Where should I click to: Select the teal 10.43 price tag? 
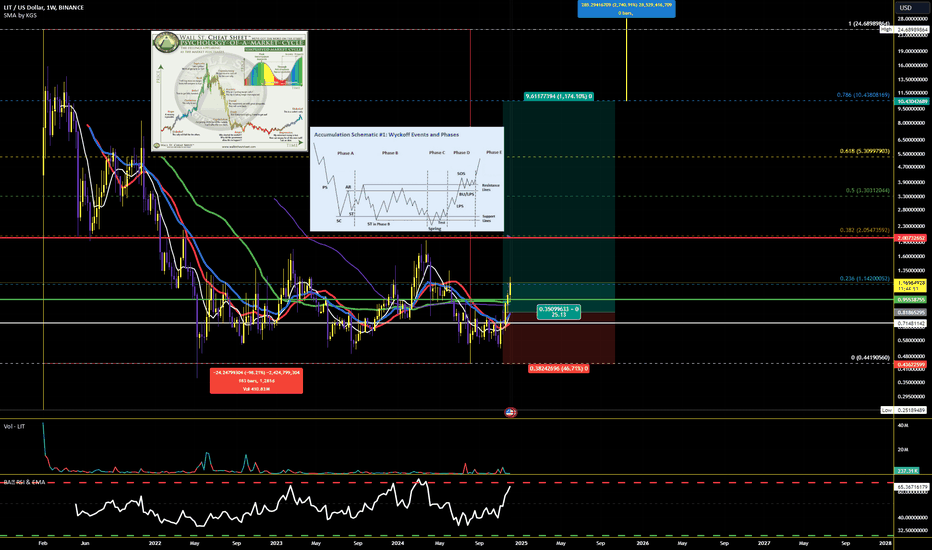click(x=911, y=101)
